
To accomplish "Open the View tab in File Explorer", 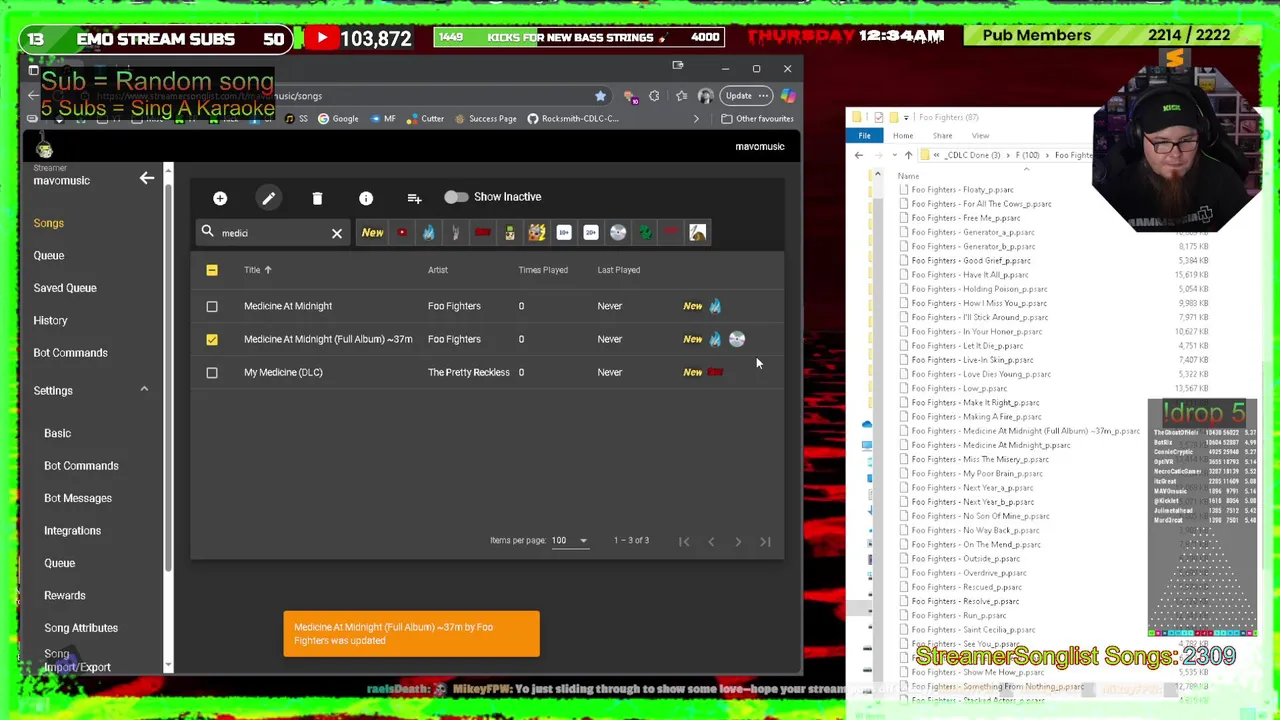I will coord(980,136).
